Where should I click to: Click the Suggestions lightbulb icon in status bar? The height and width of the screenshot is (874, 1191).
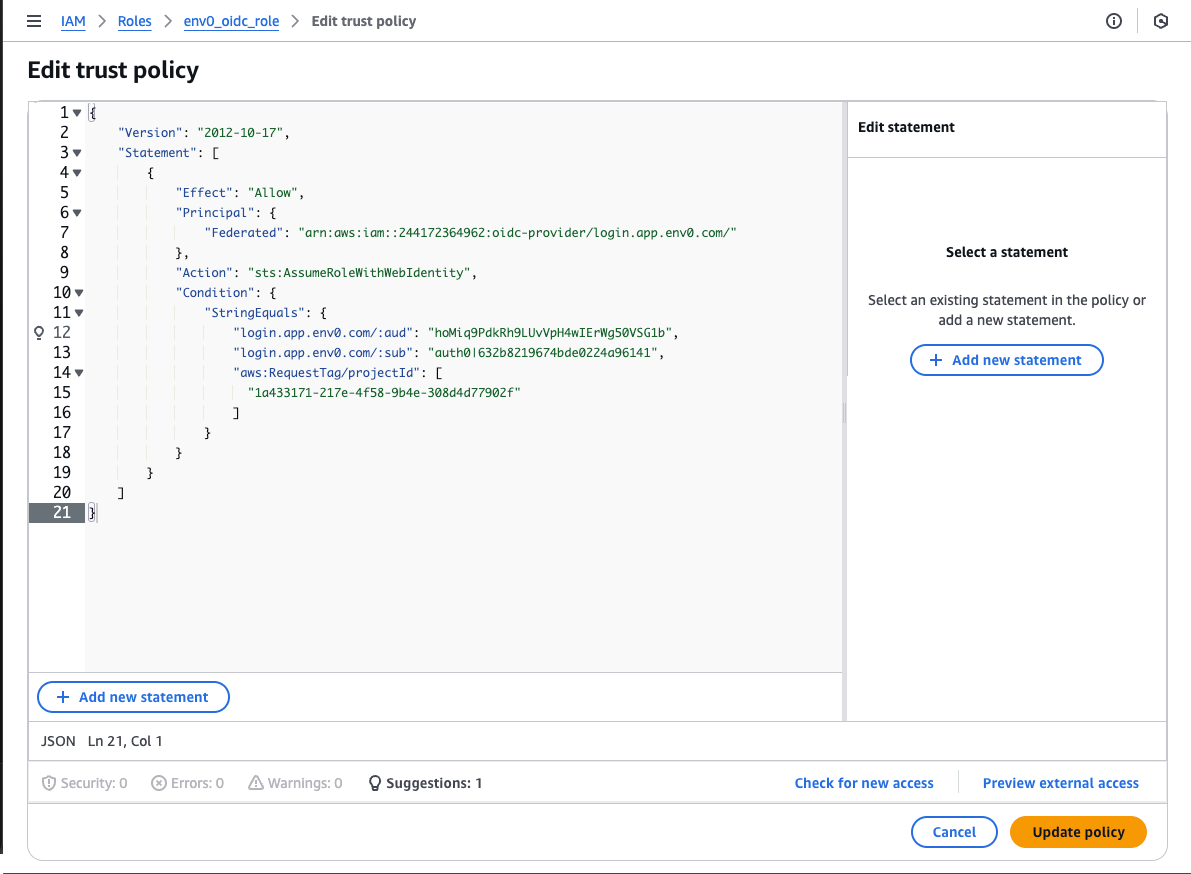coord(374,783)
